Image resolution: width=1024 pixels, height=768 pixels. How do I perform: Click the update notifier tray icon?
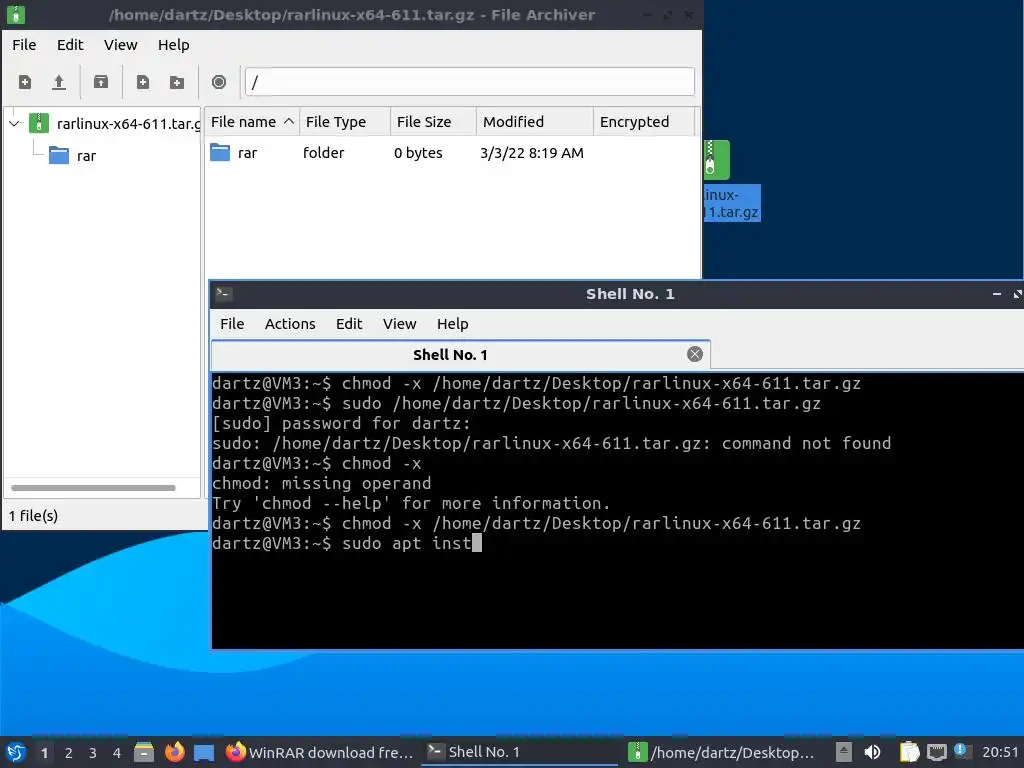click(961, 751)
